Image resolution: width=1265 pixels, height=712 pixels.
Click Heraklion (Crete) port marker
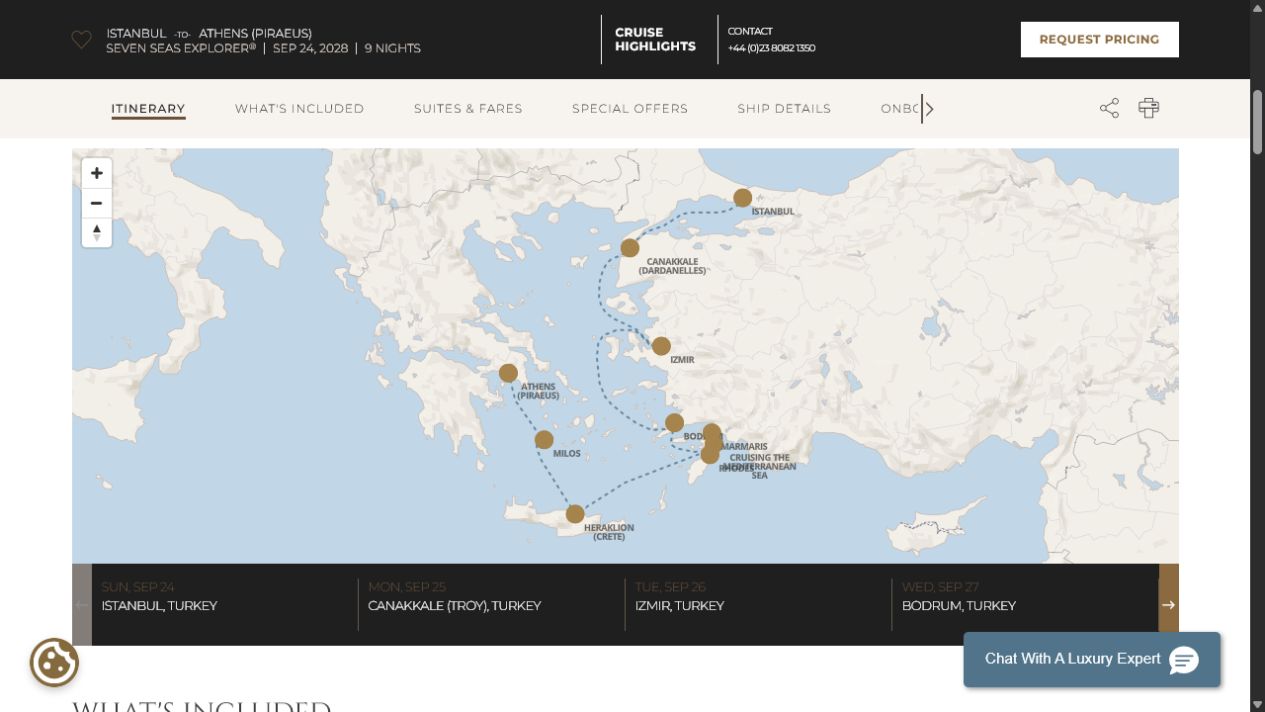pos(575,514)
